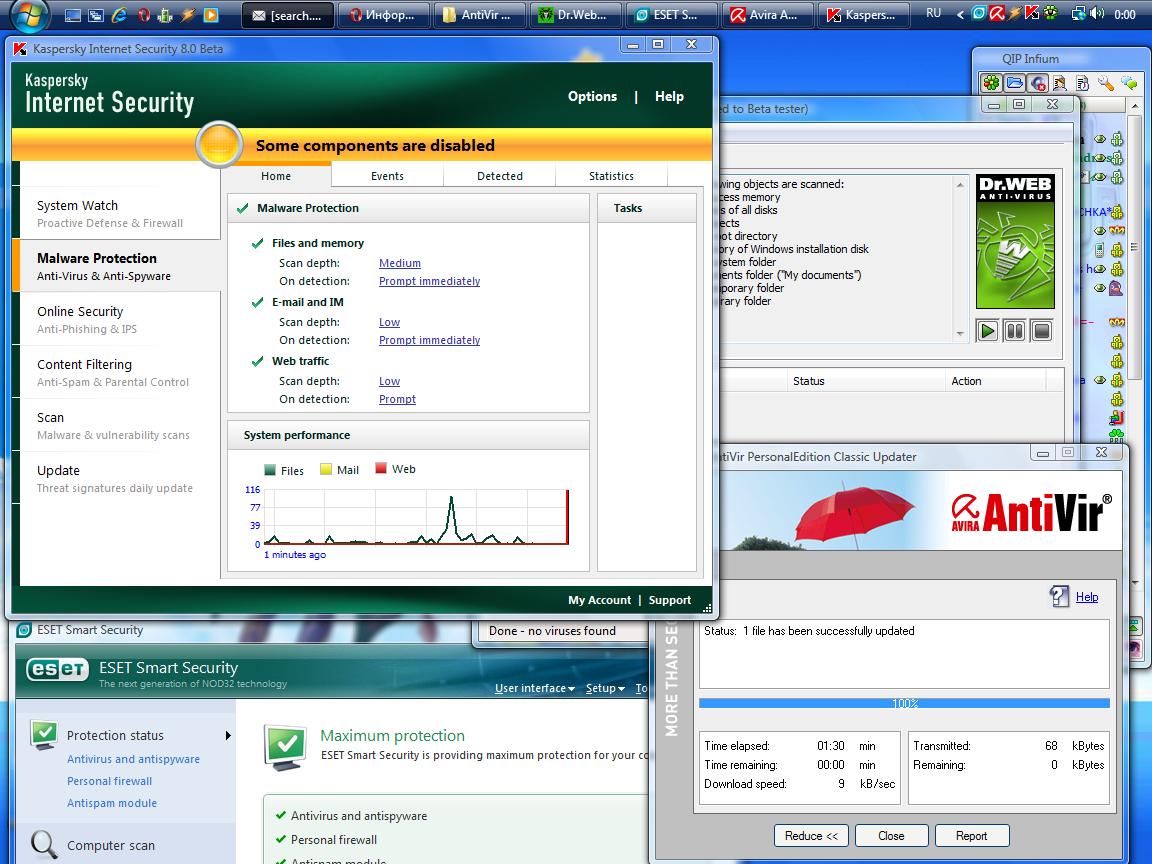Click the QIP Infium blue folder icon
Image resolution: width=1152 pixels, height=864 pixels.
(1015, 83)
